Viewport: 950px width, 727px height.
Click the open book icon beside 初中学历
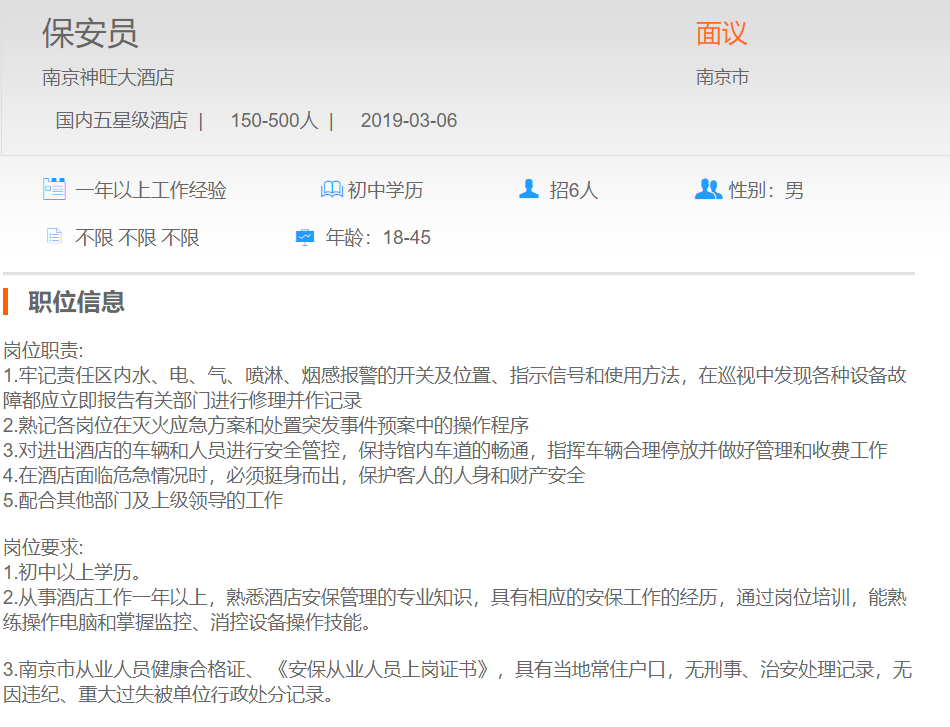coord(331,189)
